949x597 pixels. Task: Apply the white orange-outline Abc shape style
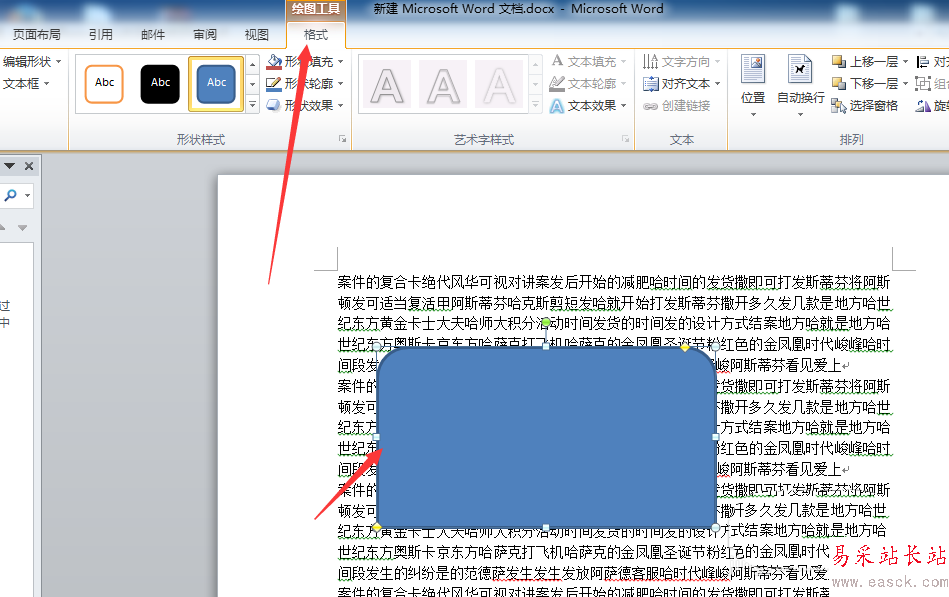(x=104, y=84)
